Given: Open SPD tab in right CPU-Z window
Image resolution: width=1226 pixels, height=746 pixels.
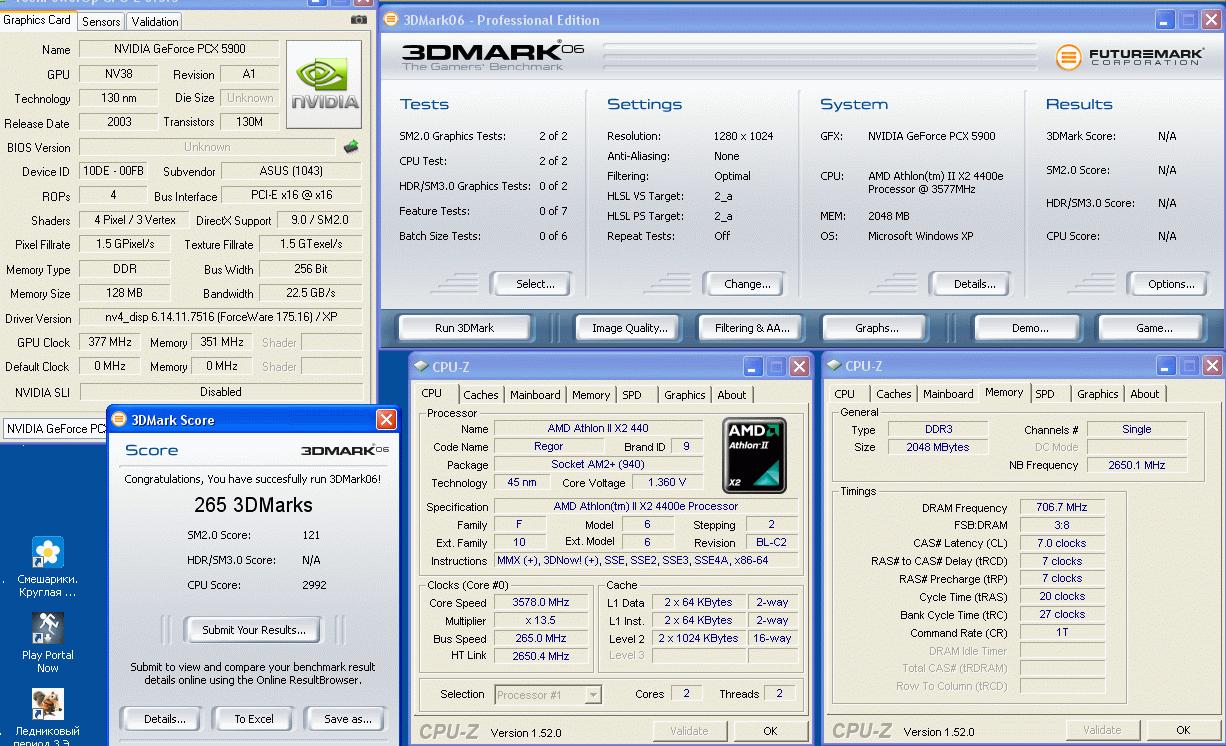Looking at the screenshot, I should 1045,394.
